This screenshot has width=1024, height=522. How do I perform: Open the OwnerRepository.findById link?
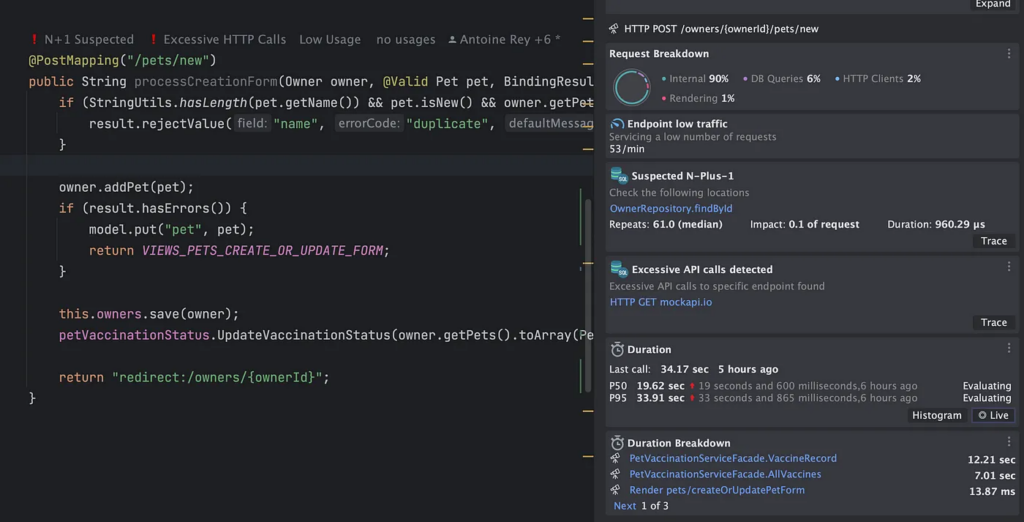point(671,208)
